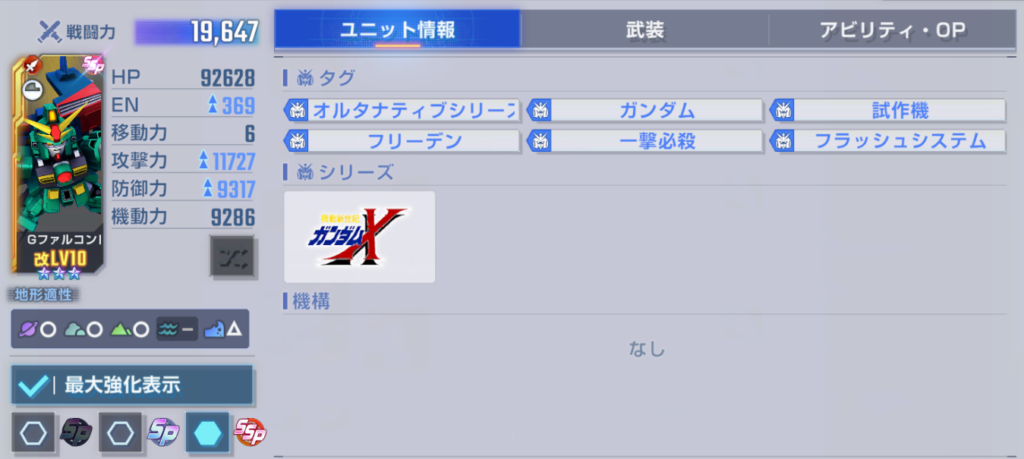Screen dimensions: 1024x459
Task: Open the 試作機 tag
Action: (x=888, y=110)
